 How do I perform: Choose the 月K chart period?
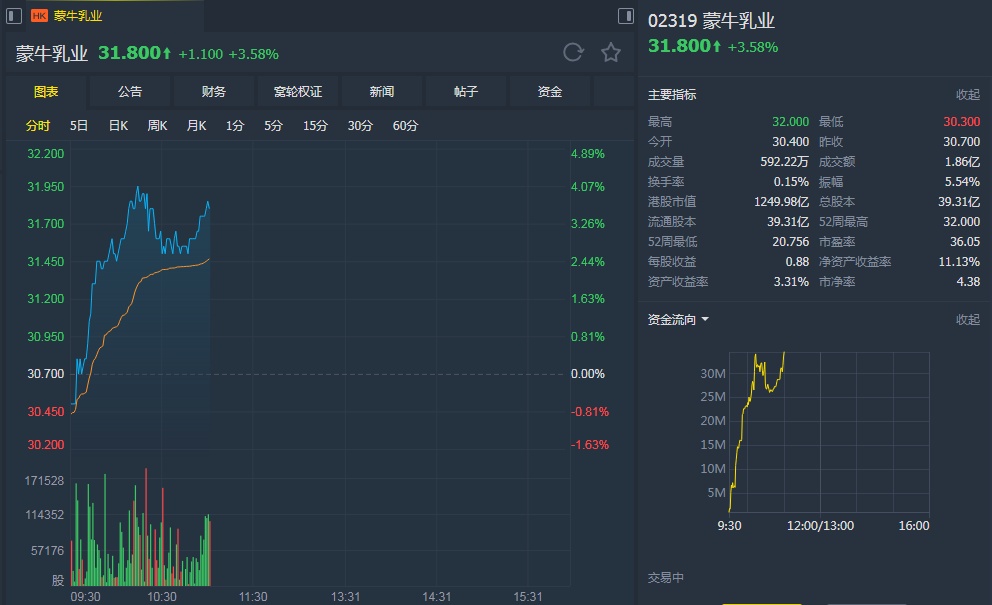(196, 126)
